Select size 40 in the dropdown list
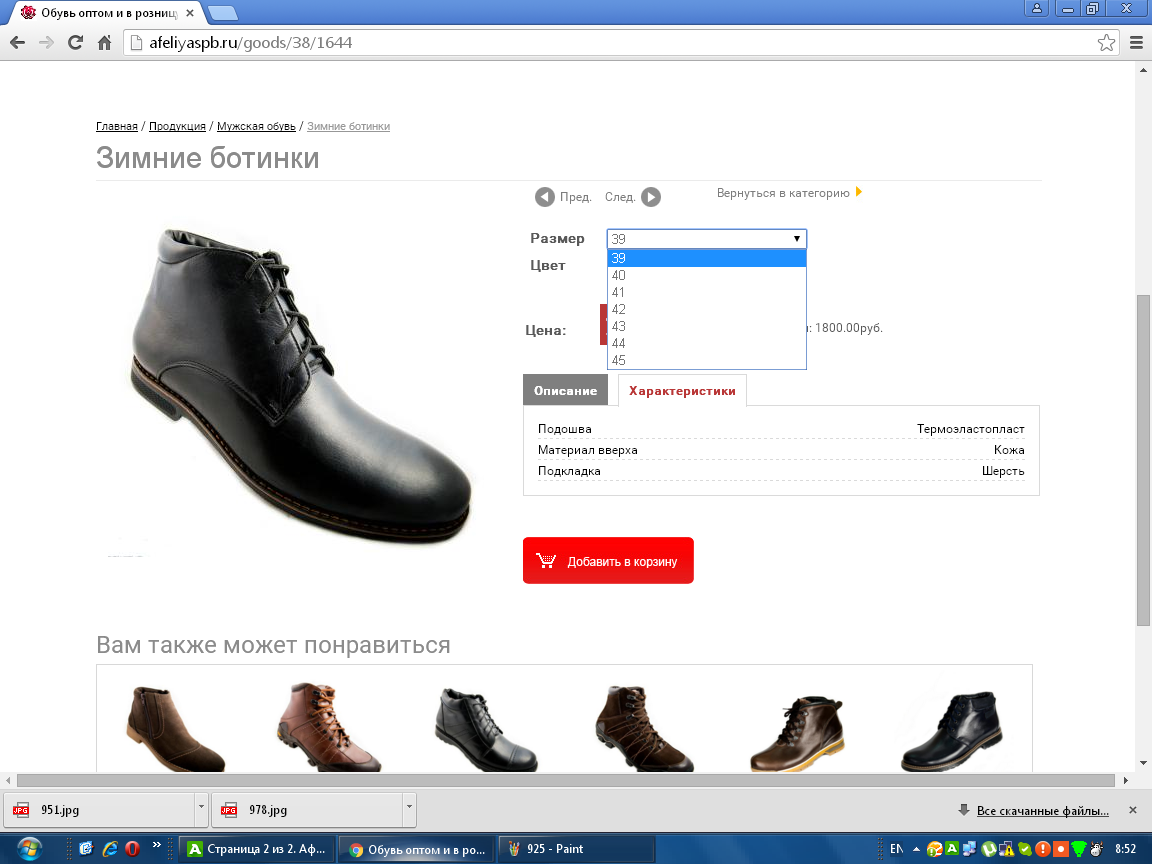This screenshot has width=1152, height=864. point(707,276)
